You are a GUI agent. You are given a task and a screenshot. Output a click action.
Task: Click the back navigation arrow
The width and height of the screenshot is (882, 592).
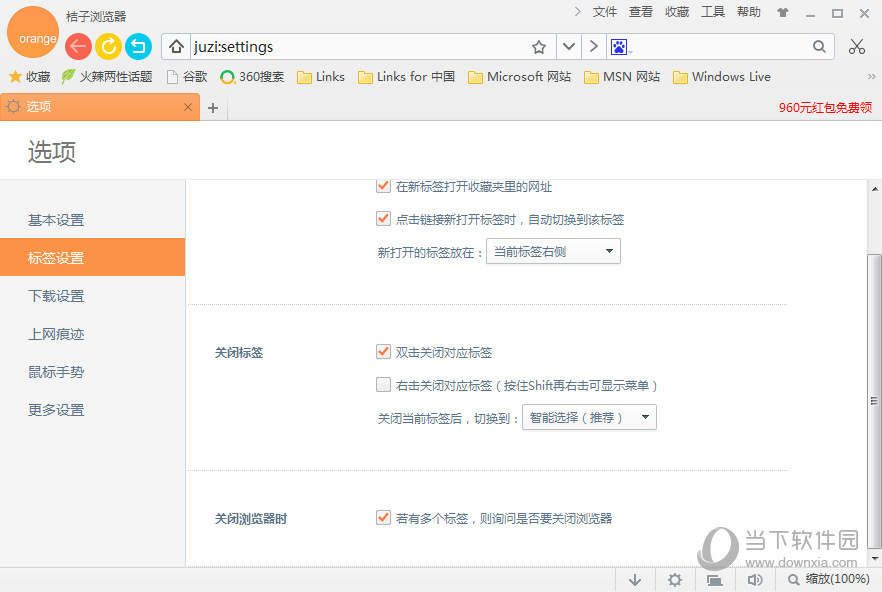(78, 46)
